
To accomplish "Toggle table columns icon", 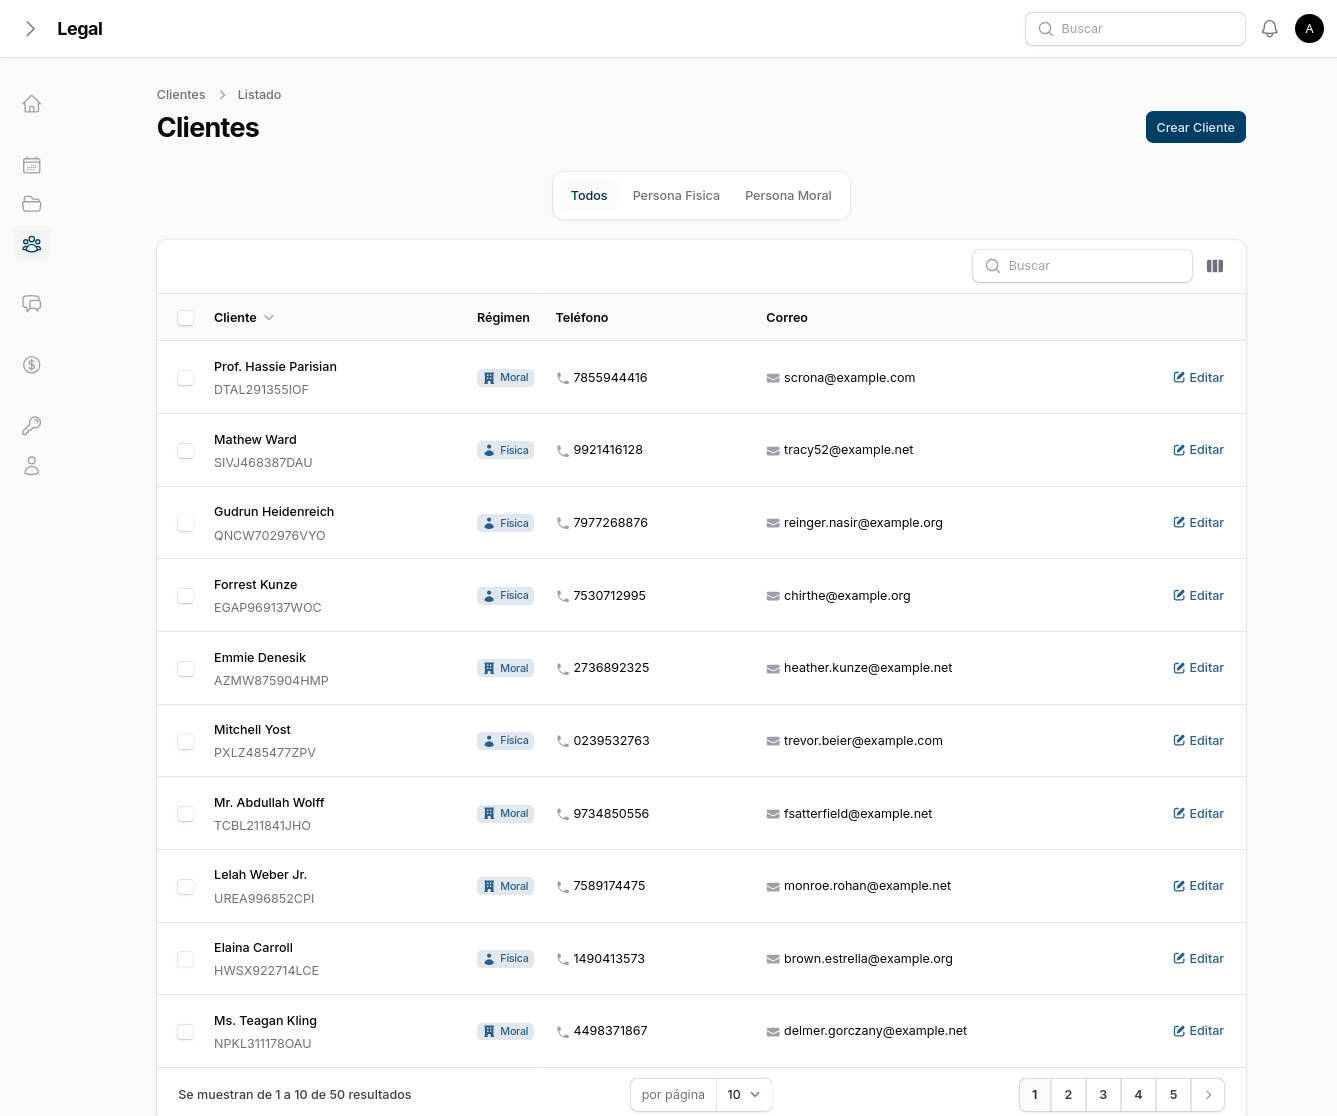I will pyautogui.click(x=1215, y=266).
